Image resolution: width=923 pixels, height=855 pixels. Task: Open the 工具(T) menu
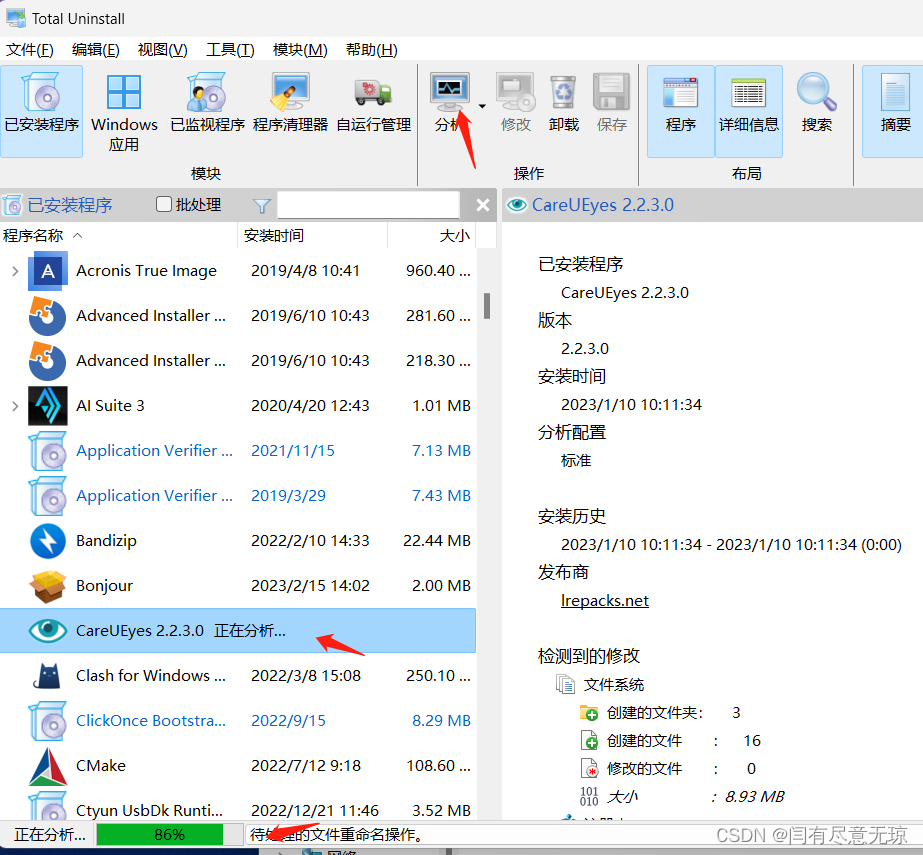[x=230, y=49]
